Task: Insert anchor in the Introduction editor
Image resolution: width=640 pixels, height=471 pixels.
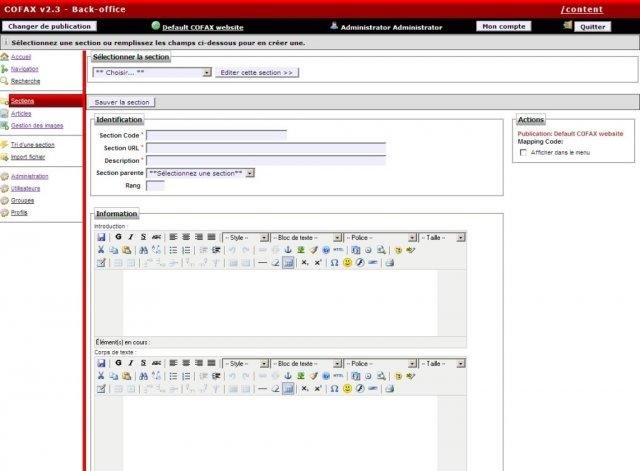Action: tap(288, 250)
